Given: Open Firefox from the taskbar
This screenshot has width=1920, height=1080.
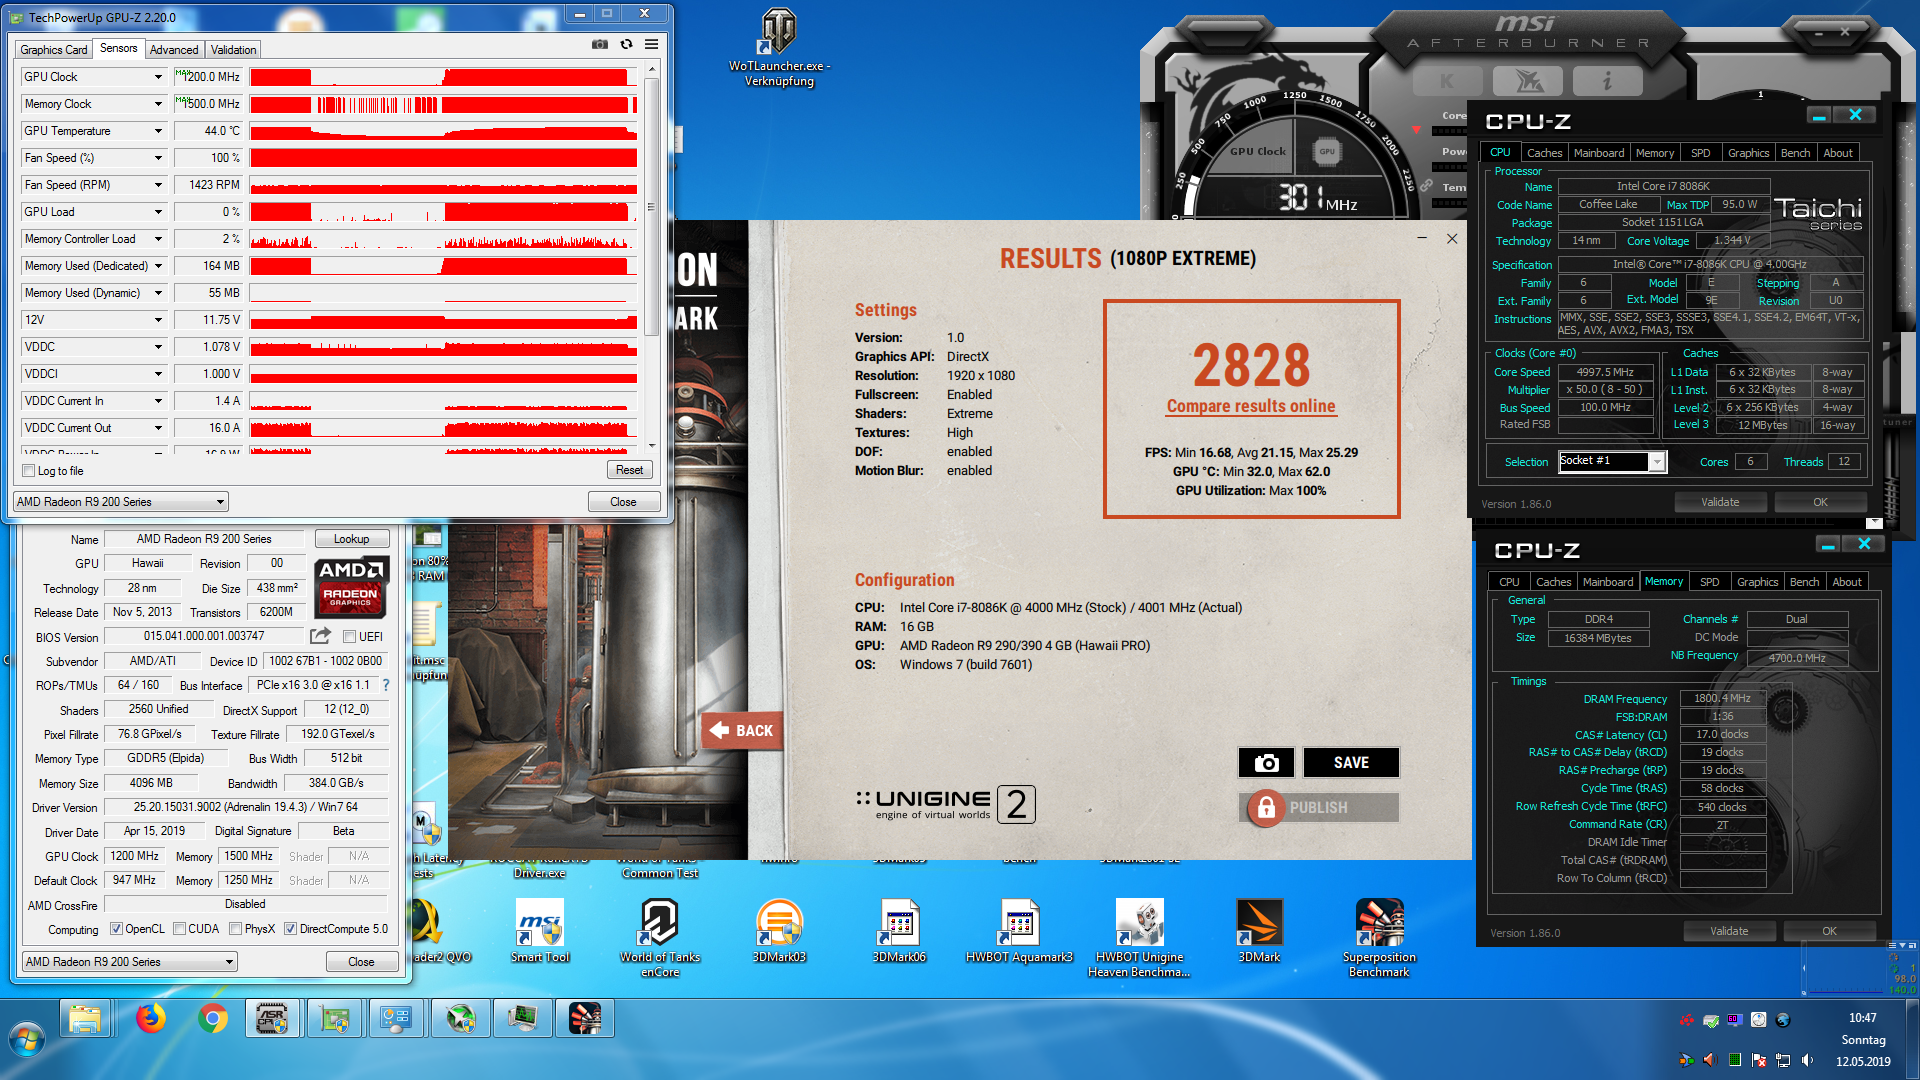Looking at the screenshot, I should (151, 1019).
